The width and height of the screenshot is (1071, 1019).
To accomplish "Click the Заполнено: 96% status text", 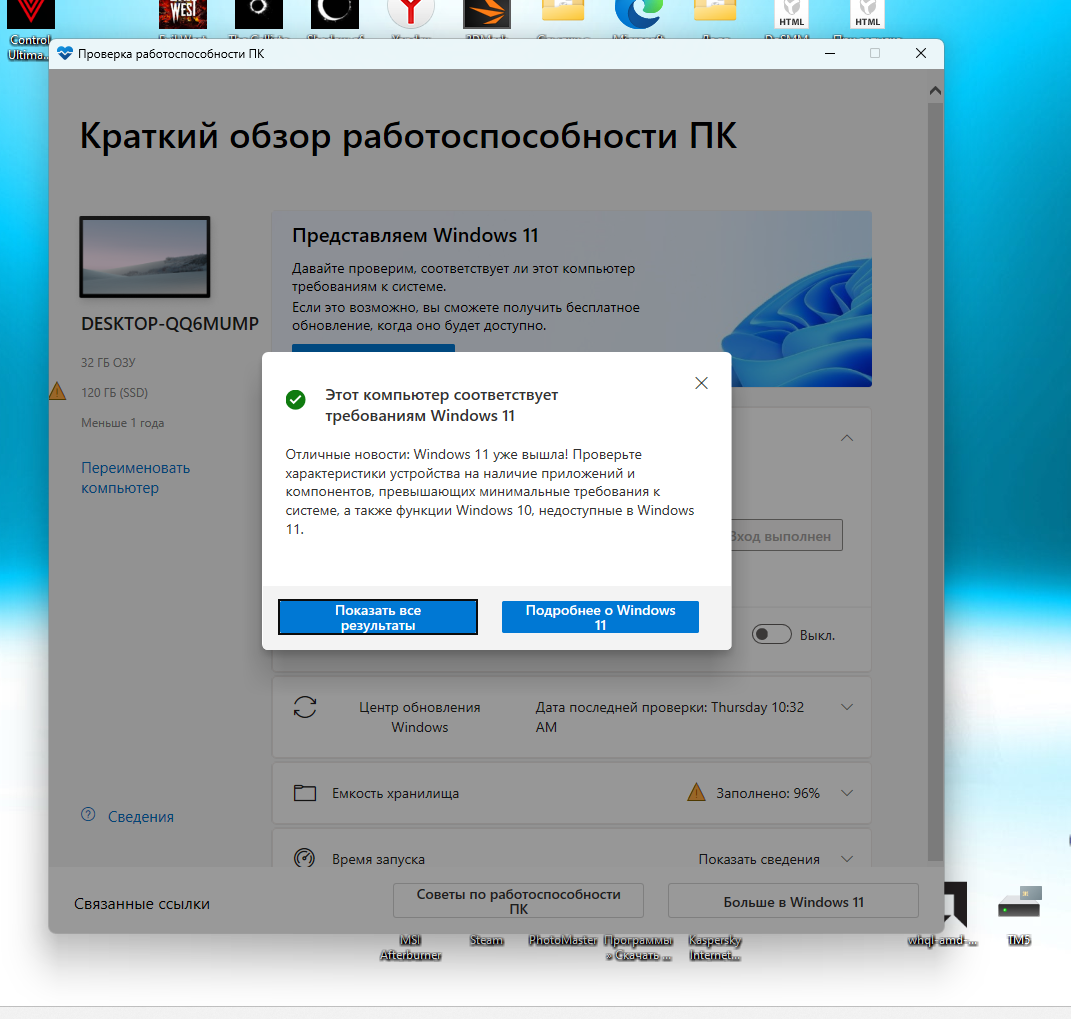I will (x=768, y=793).
